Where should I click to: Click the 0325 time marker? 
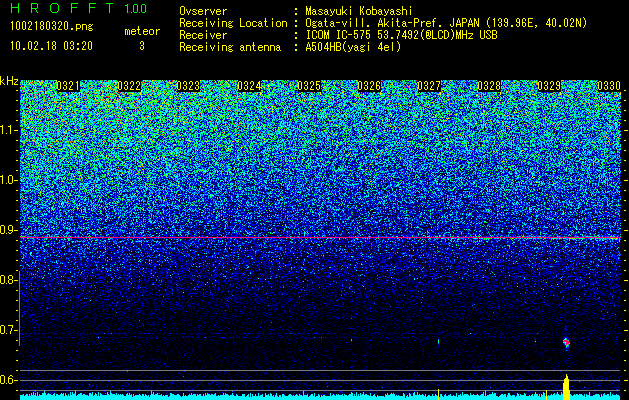point(309,86)
